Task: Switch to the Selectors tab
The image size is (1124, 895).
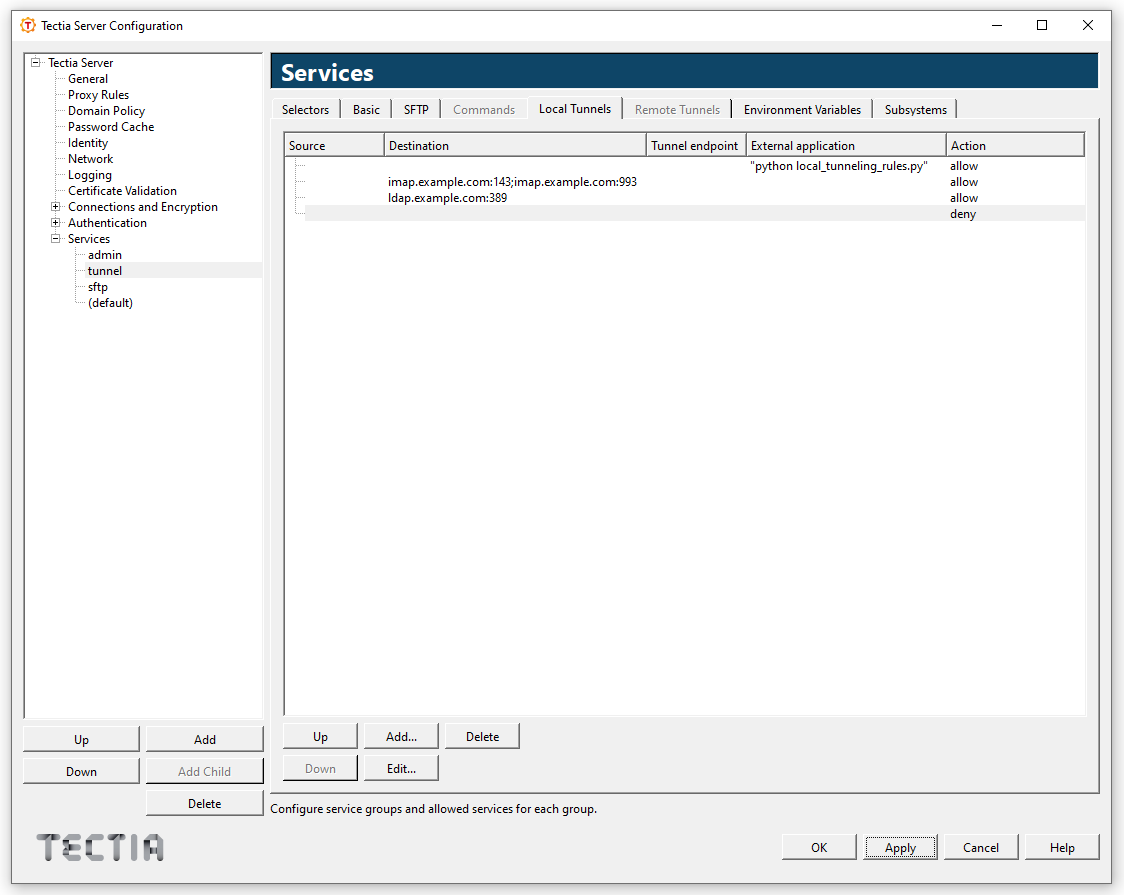Action: point(305,110)
